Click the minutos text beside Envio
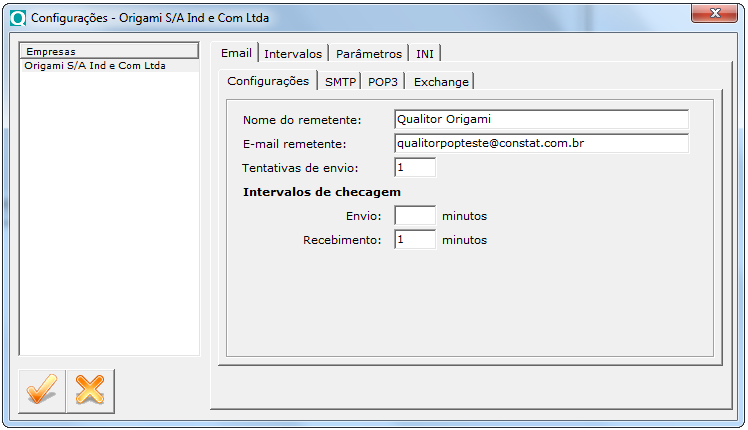The height and width of the screenshot is (430, 748). [464, 216]
